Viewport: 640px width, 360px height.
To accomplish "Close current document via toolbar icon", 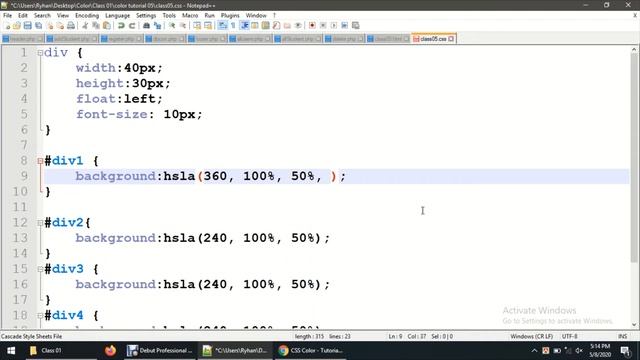I will (49, 26).
